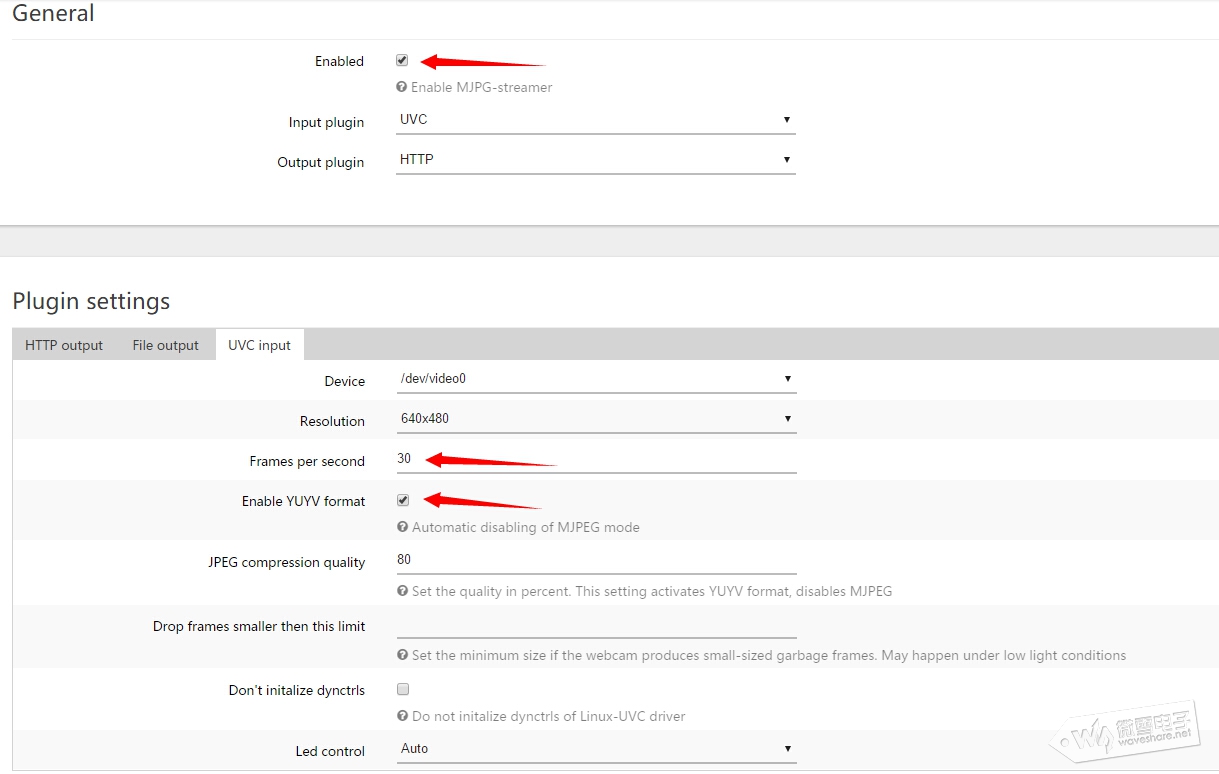Check Don't initalize dynctrls box
This screenshot has width=1219, height=774.
pos(403,689)
